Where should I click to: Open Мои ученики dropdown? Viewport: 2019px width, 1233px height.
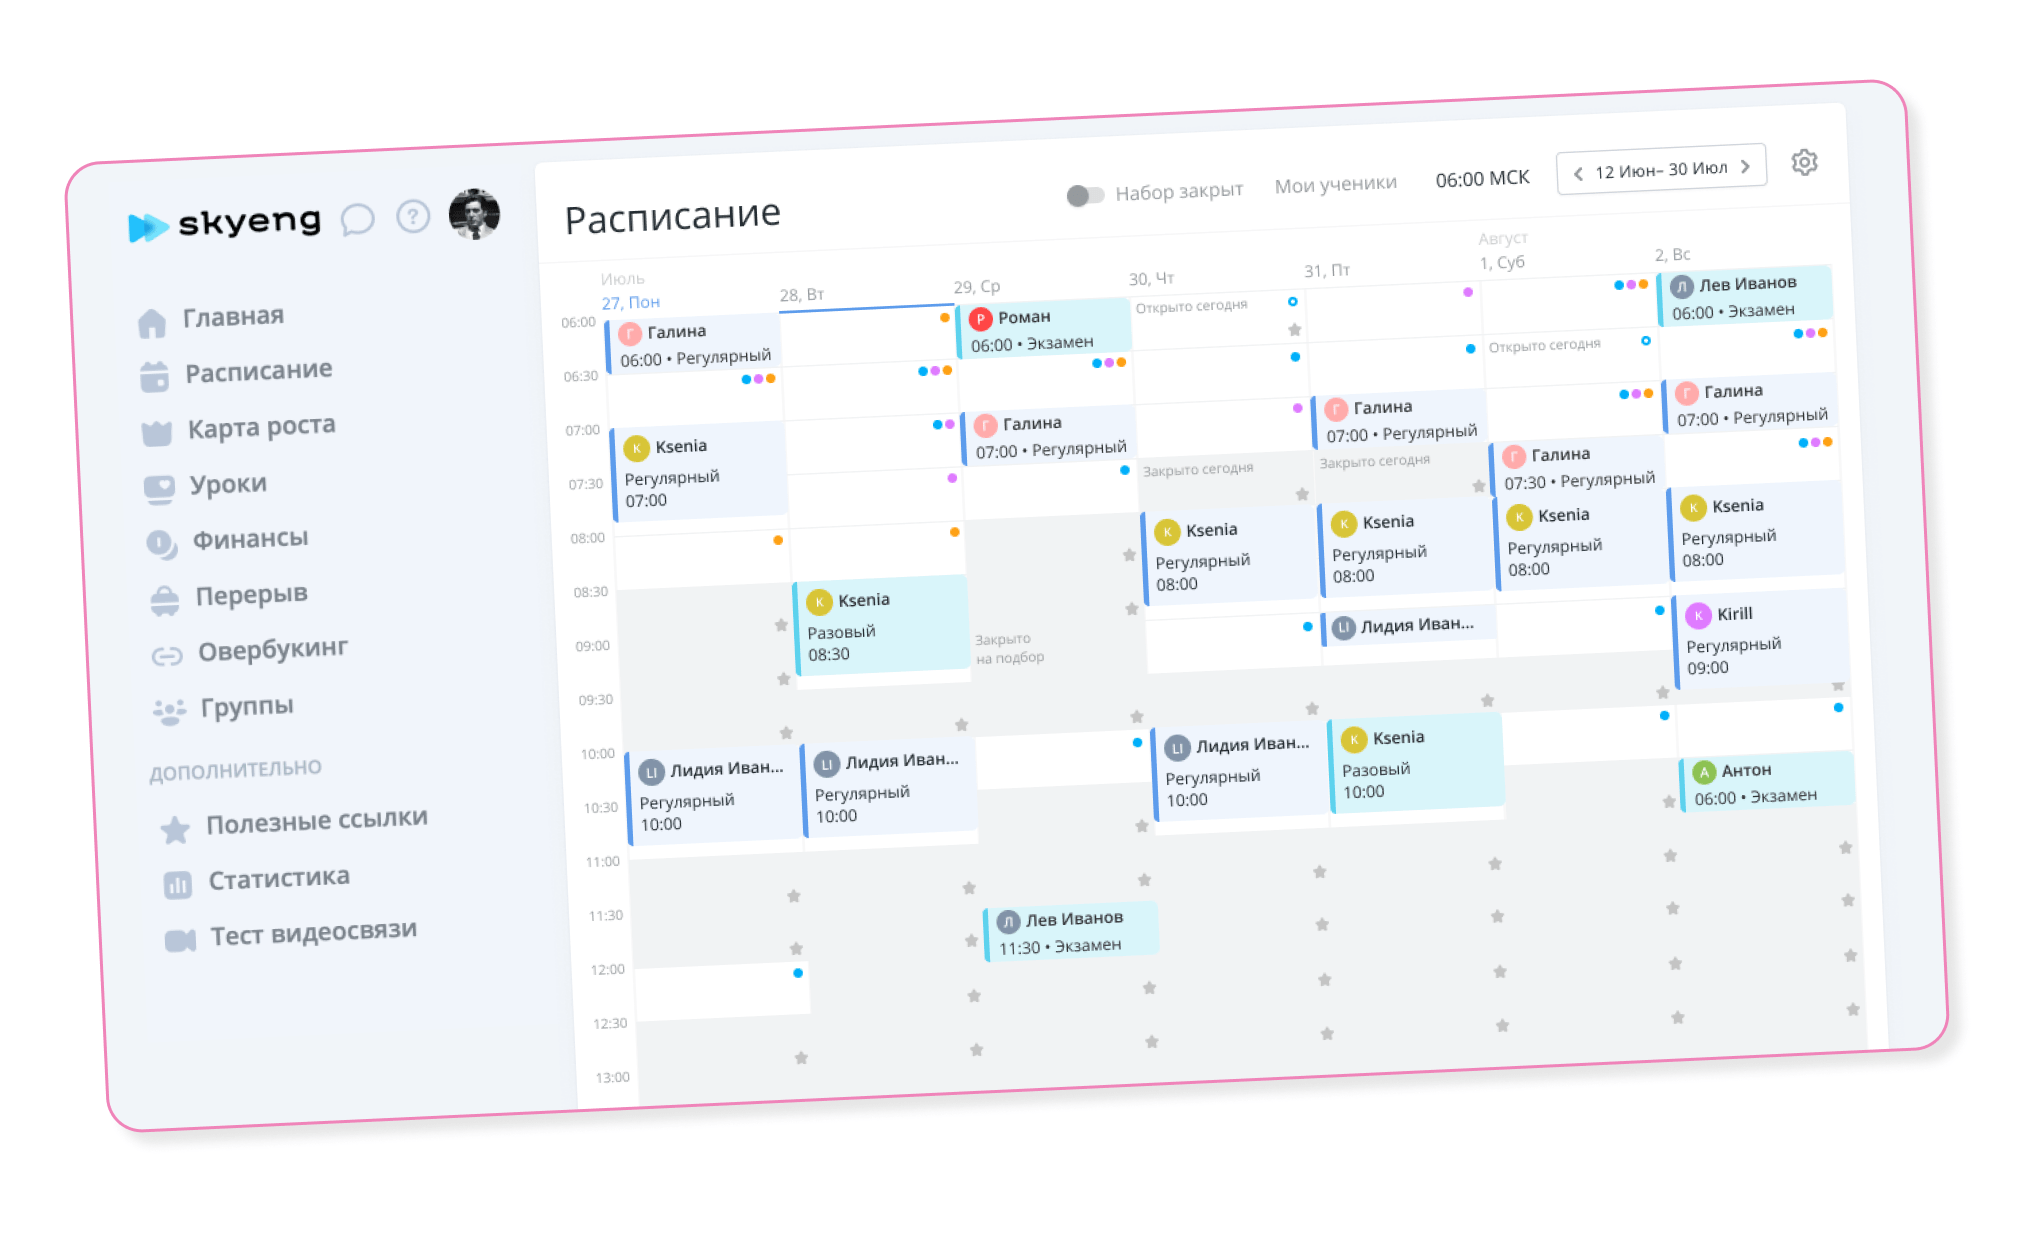click(x=1335, y=180)
